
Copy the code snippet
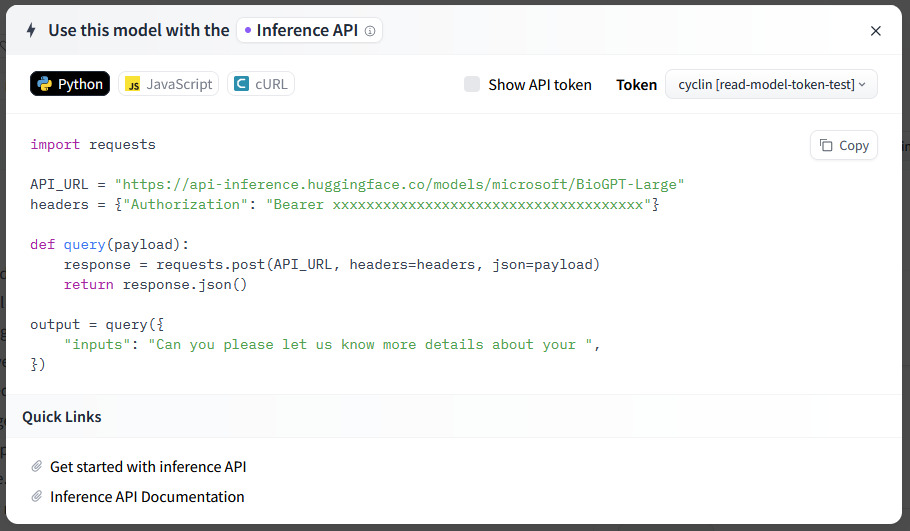(843, 145)
